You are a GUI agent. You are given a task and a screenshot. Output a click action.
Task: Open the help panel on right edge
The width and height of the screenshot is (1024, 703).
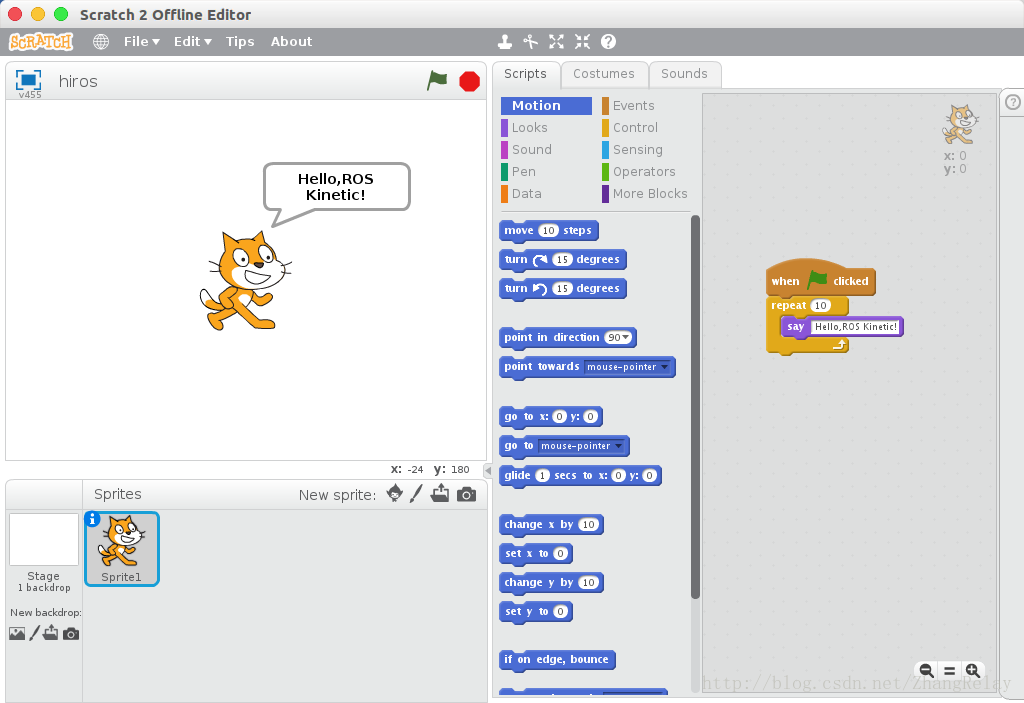tap(1012, 102)
